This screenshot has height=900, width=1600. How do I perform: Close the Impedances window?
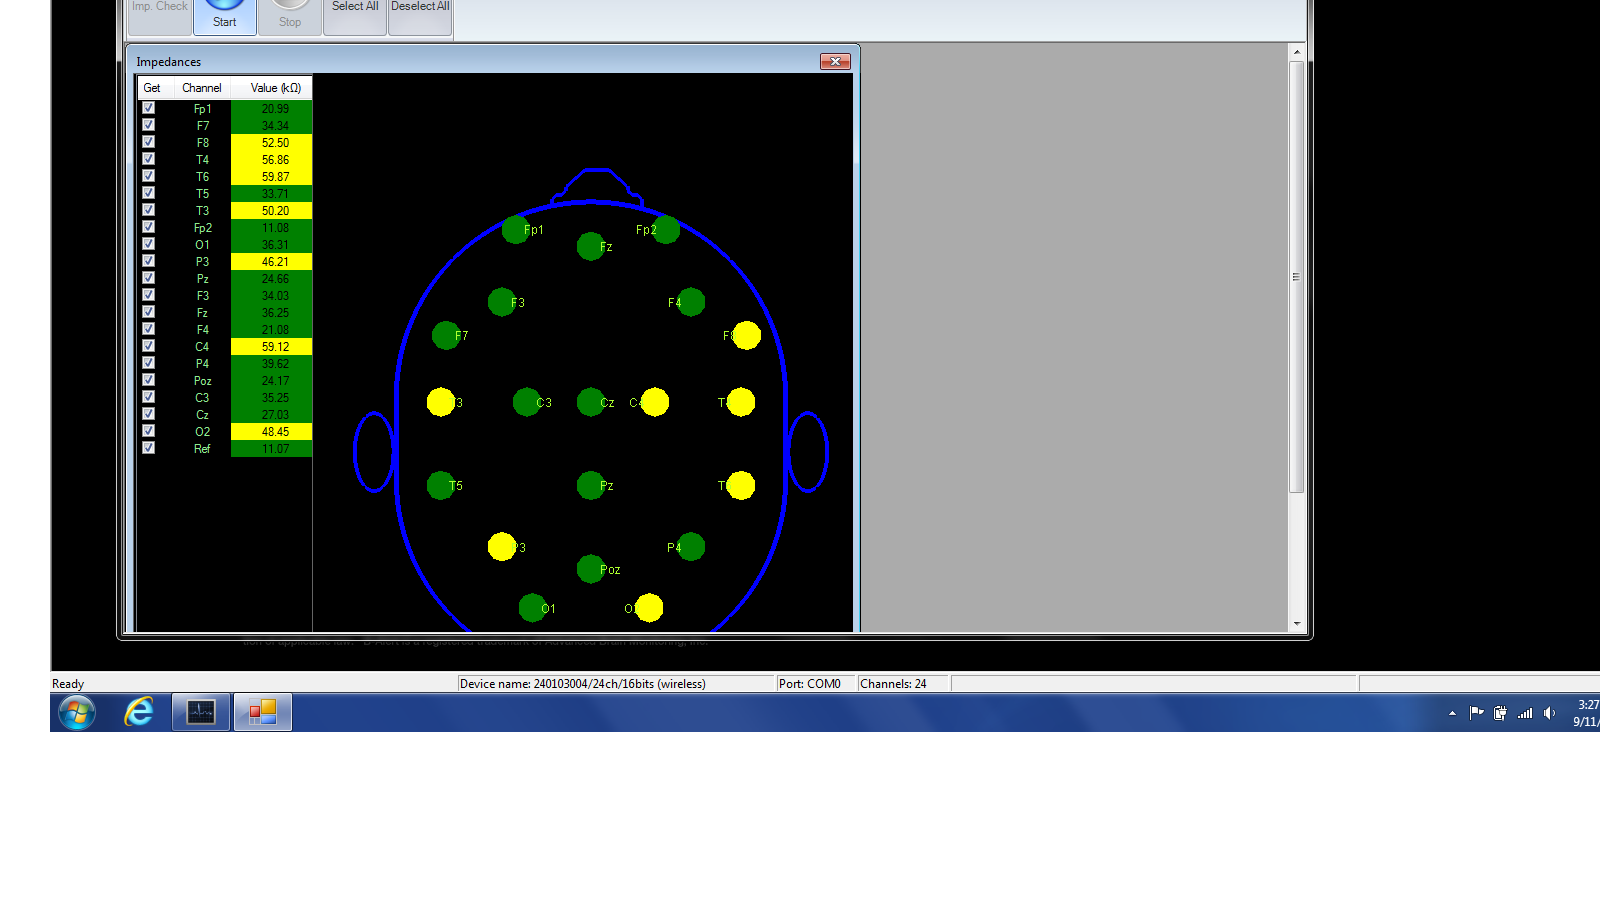click(835, 62)
